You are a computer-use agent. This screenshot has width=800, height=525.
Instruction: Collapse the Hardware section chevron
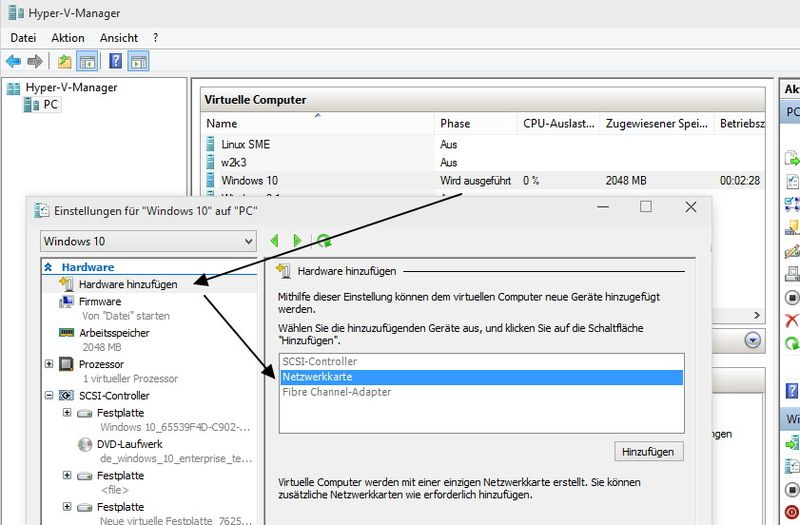48,267
